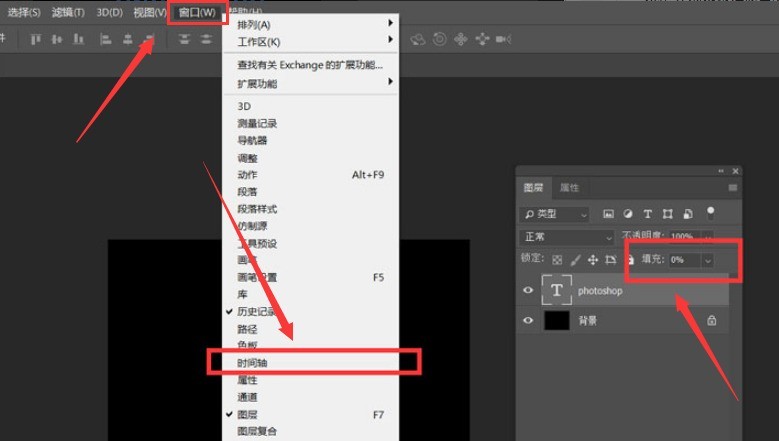Image resolution: width=779 pixels, height=441 pixels.
Task: Expand the 扩展功能 submenu
Action: point(310,83)
